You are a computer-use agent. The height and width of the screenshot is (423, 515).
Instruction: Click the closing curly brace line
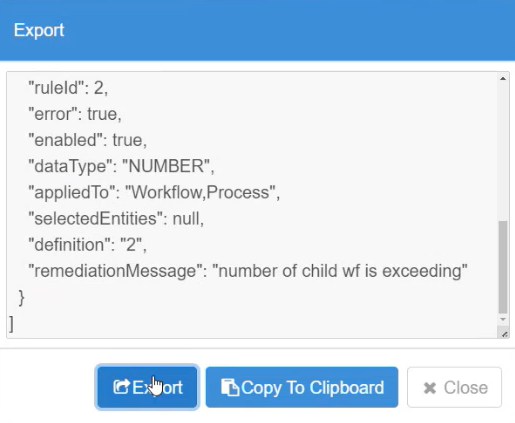[x=21, y=297]
